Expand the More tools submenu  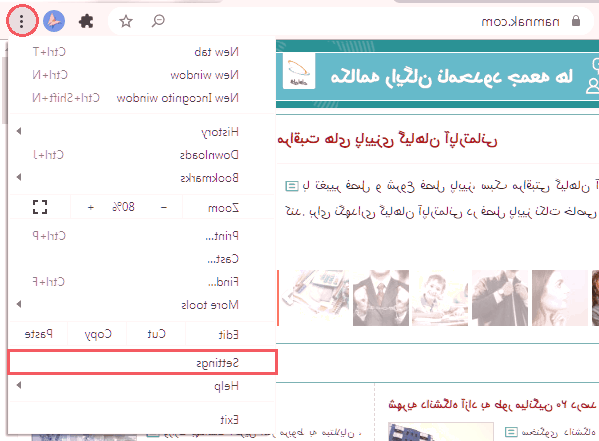pyautogui.click(x=141, y=305)
